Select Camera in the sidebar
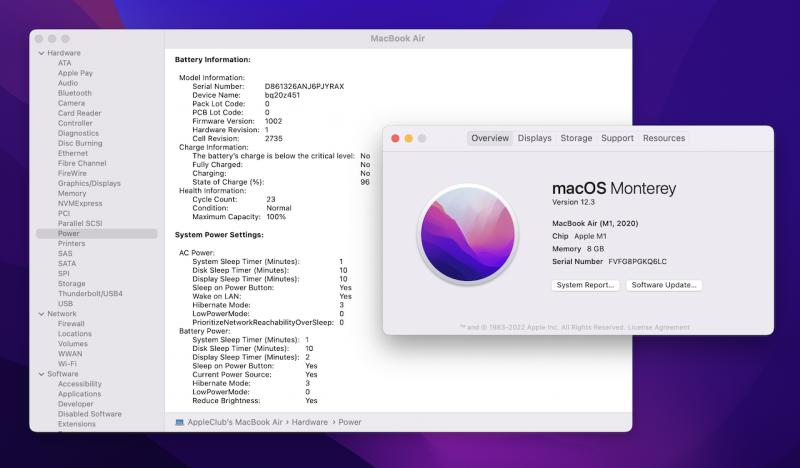 71,103
